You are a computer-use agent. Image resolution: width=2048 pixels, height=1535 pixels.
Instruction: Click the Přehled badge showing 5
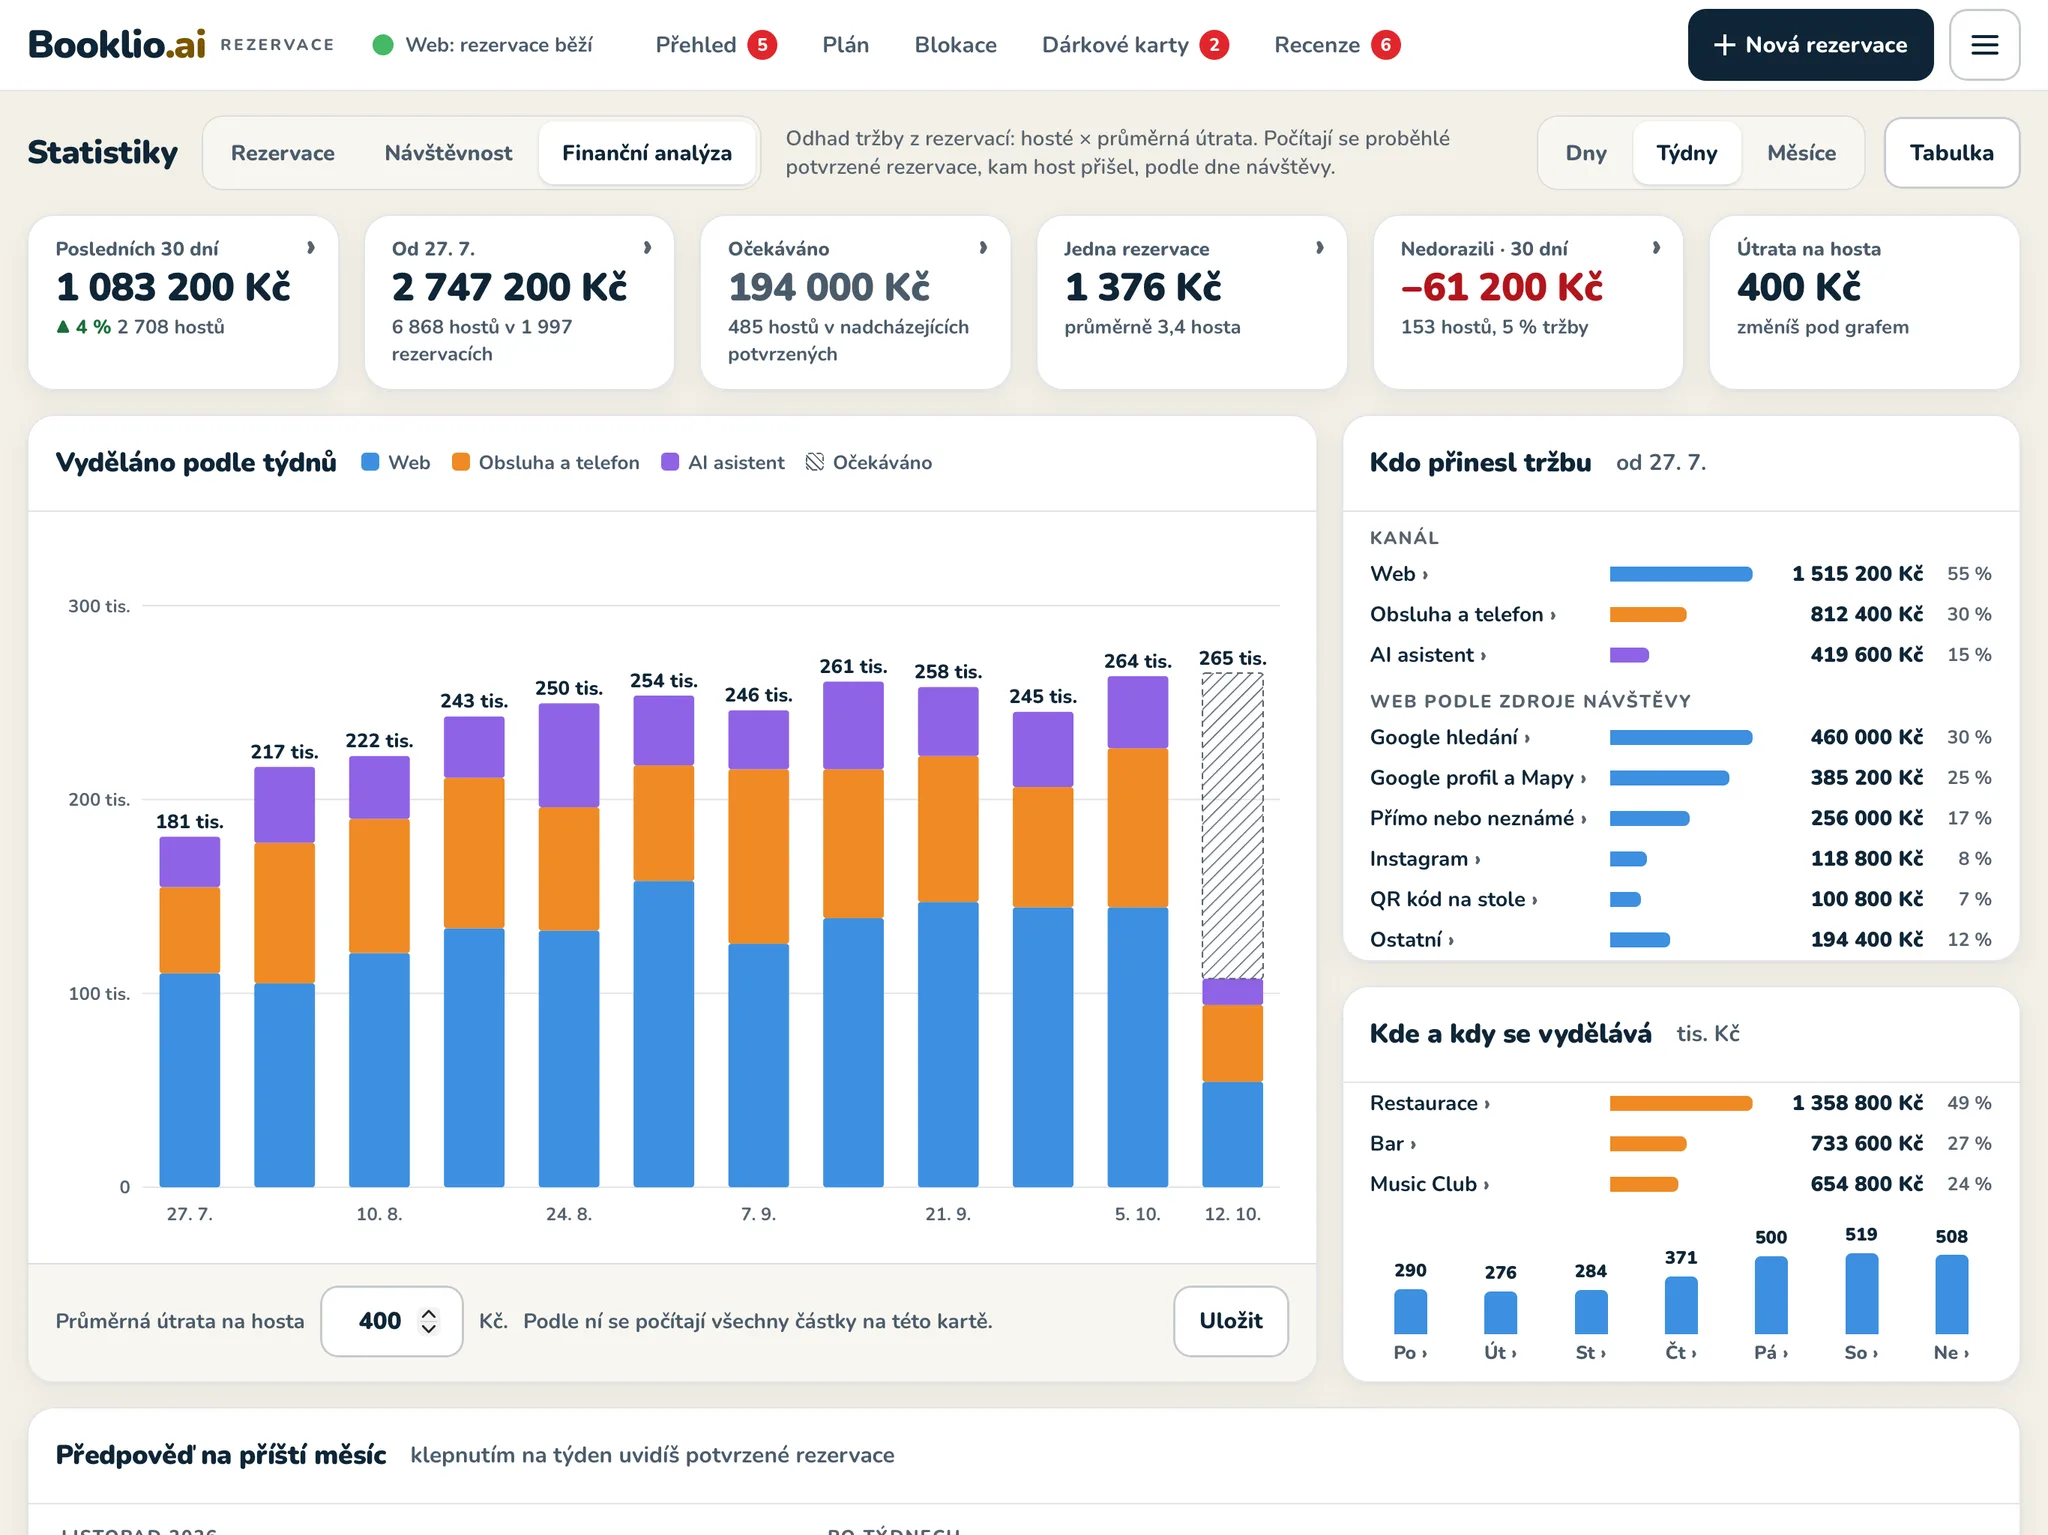click(762, 45)
